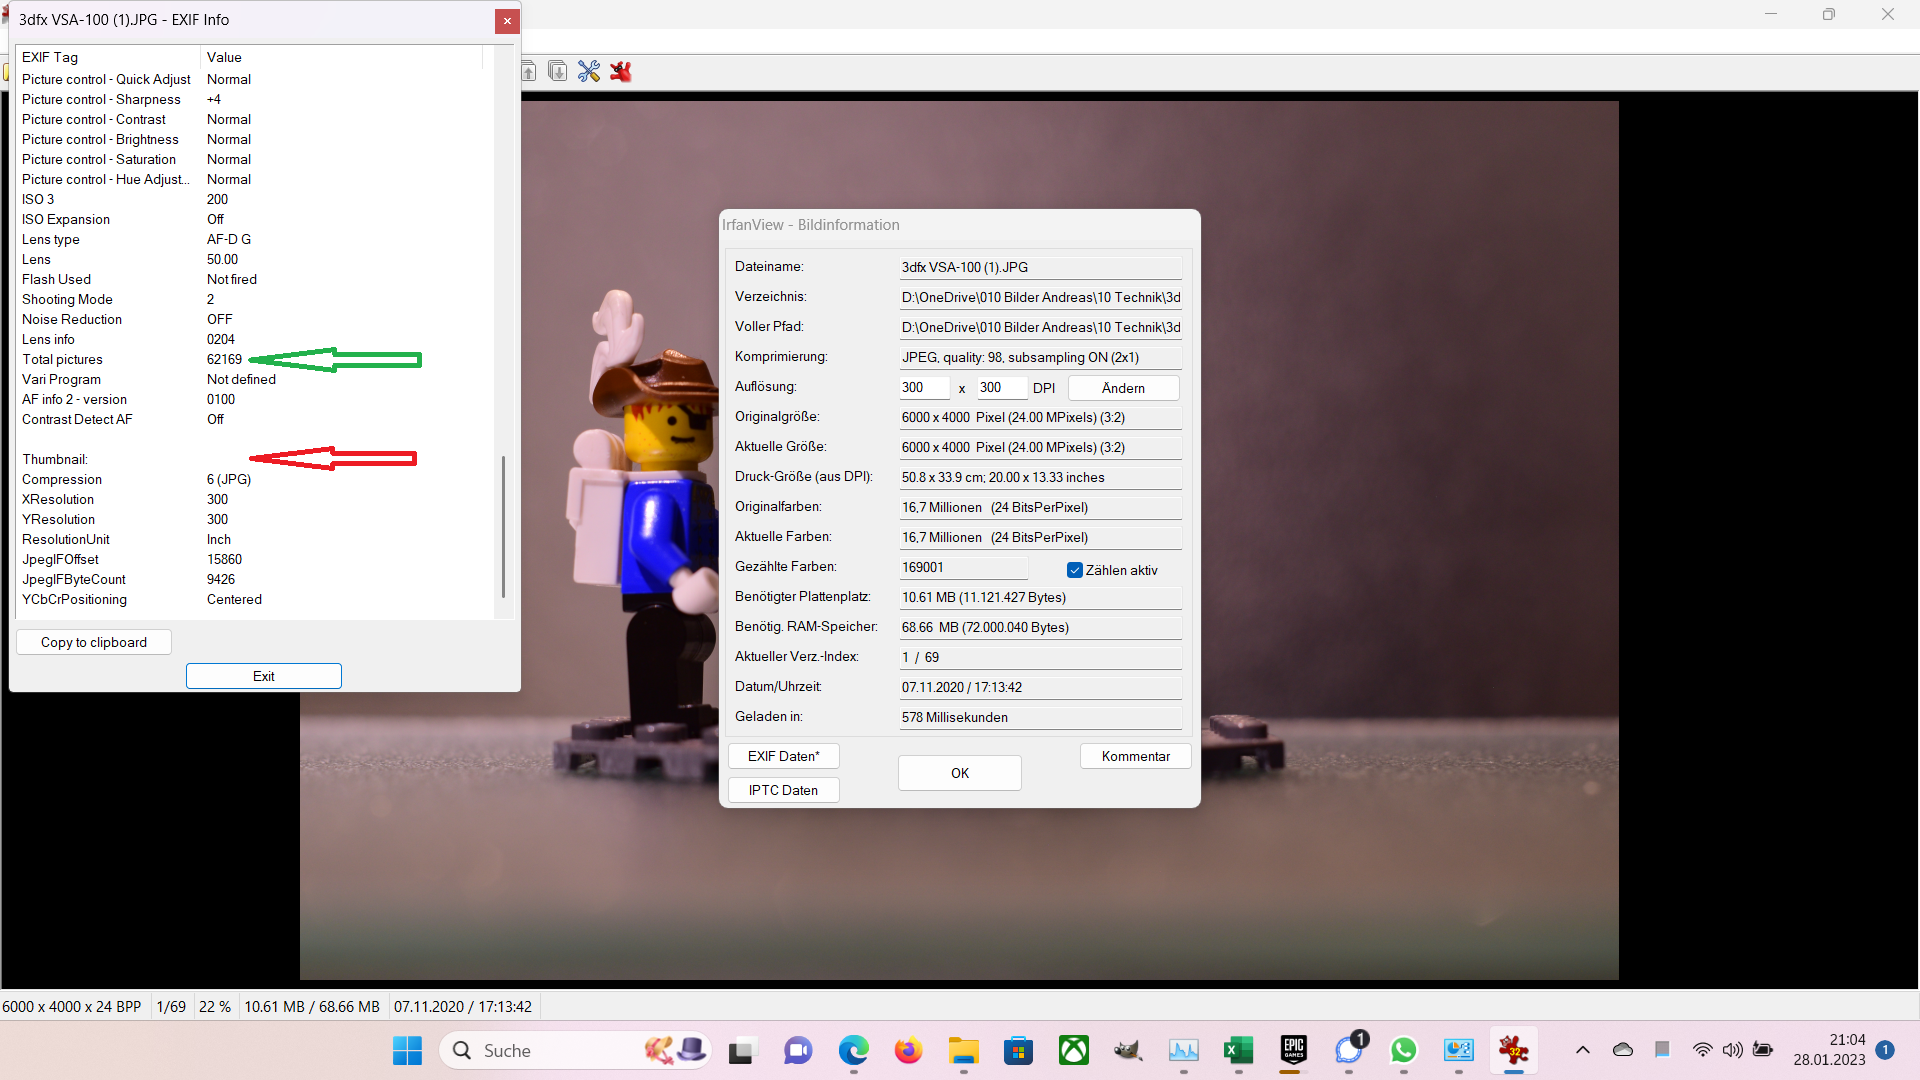
Task: Switch to the IrfanView taskbar icon
Action: pos(1514,1050)
